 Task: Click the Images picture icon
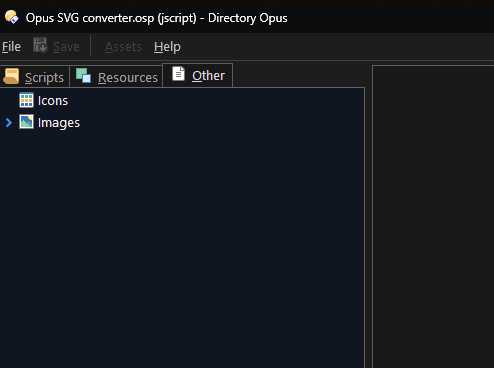tap(26, 122)
